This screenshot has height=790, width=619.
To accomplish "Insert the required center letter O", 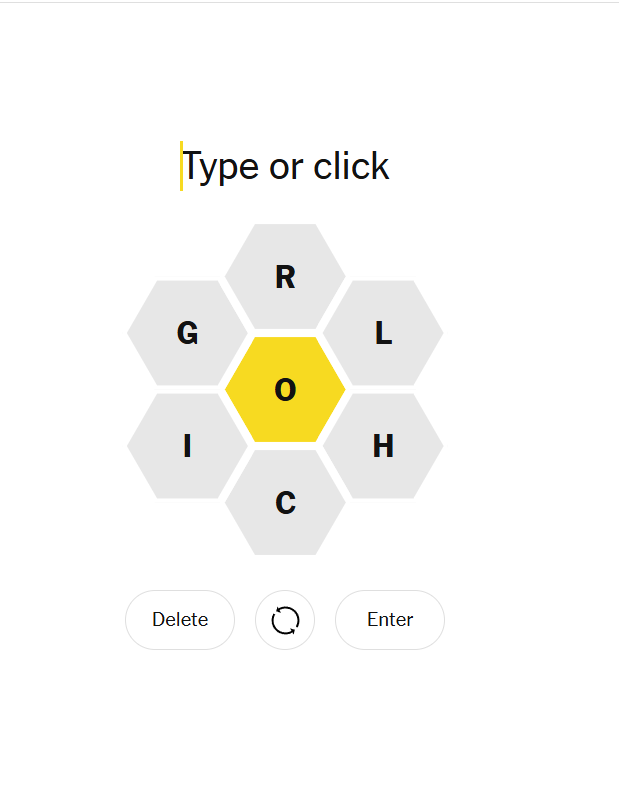I will tap(285, 390).
